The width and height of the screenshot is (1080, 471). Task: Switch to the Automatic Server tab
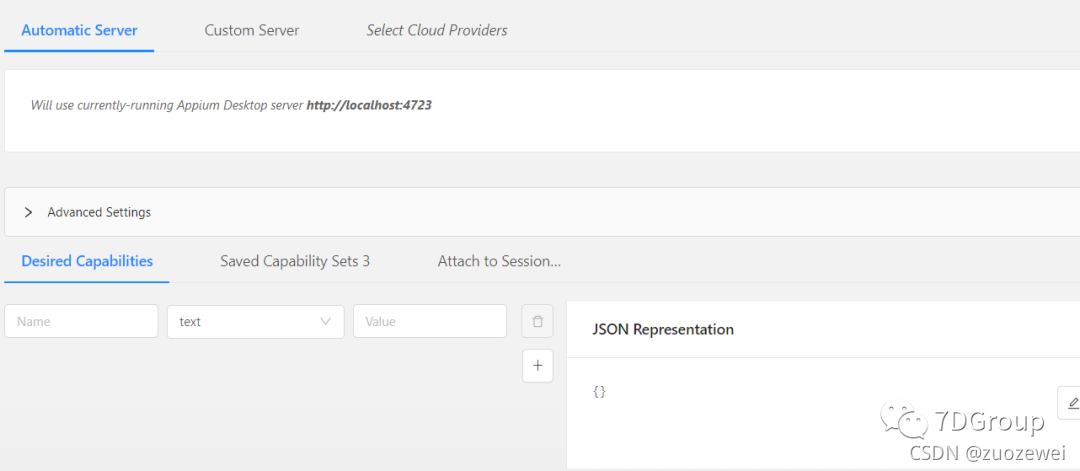79,30
